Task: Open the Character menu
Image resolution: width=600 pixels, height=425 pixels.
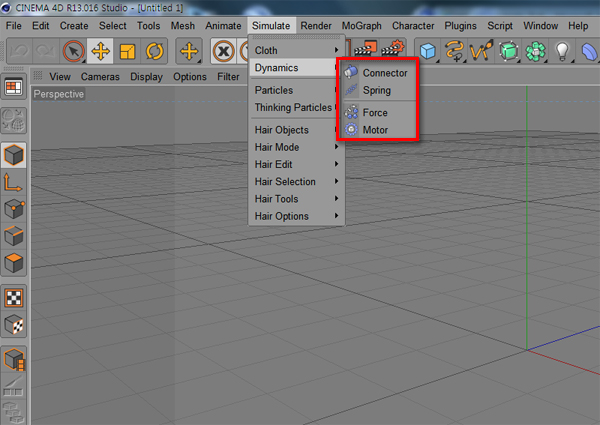Action: point(413,26)
